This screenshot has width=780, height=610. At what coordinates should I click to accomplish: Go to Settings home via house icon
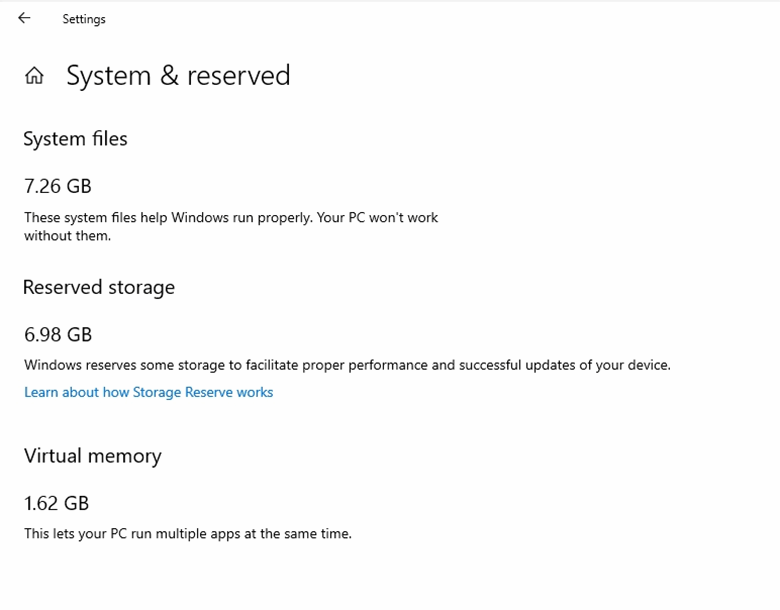[x=35, y=76]
